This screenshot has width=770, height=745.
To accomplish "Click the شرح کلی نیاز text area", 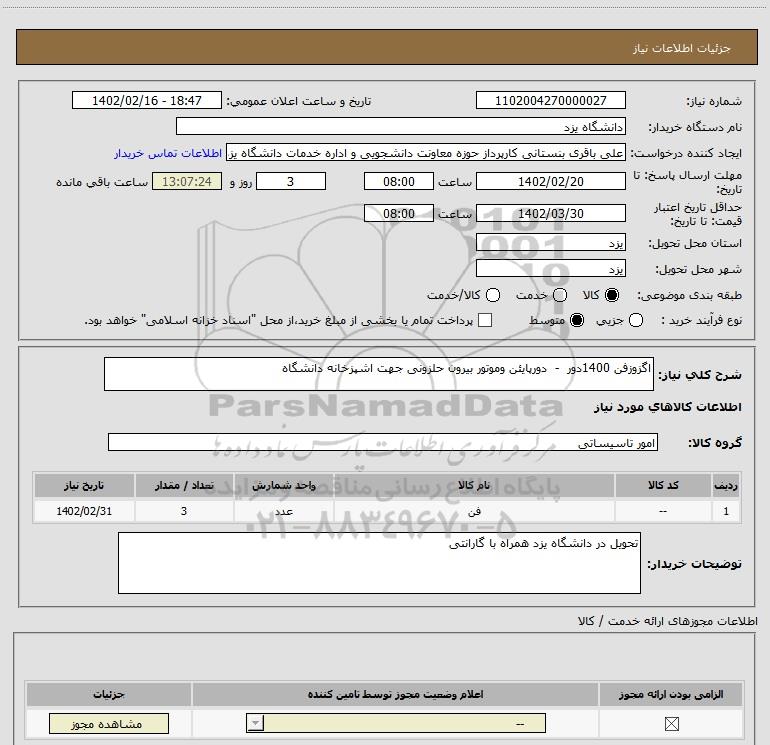I will (x=379, y=374).
